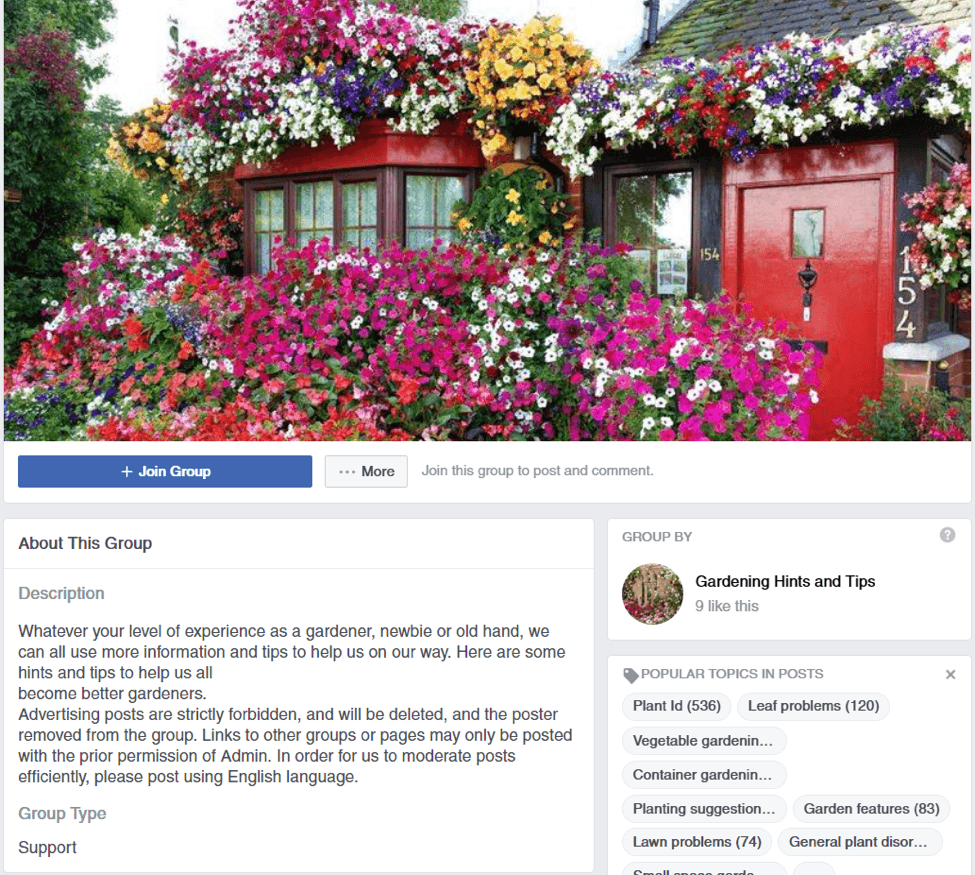Open the More options menu

366,471
